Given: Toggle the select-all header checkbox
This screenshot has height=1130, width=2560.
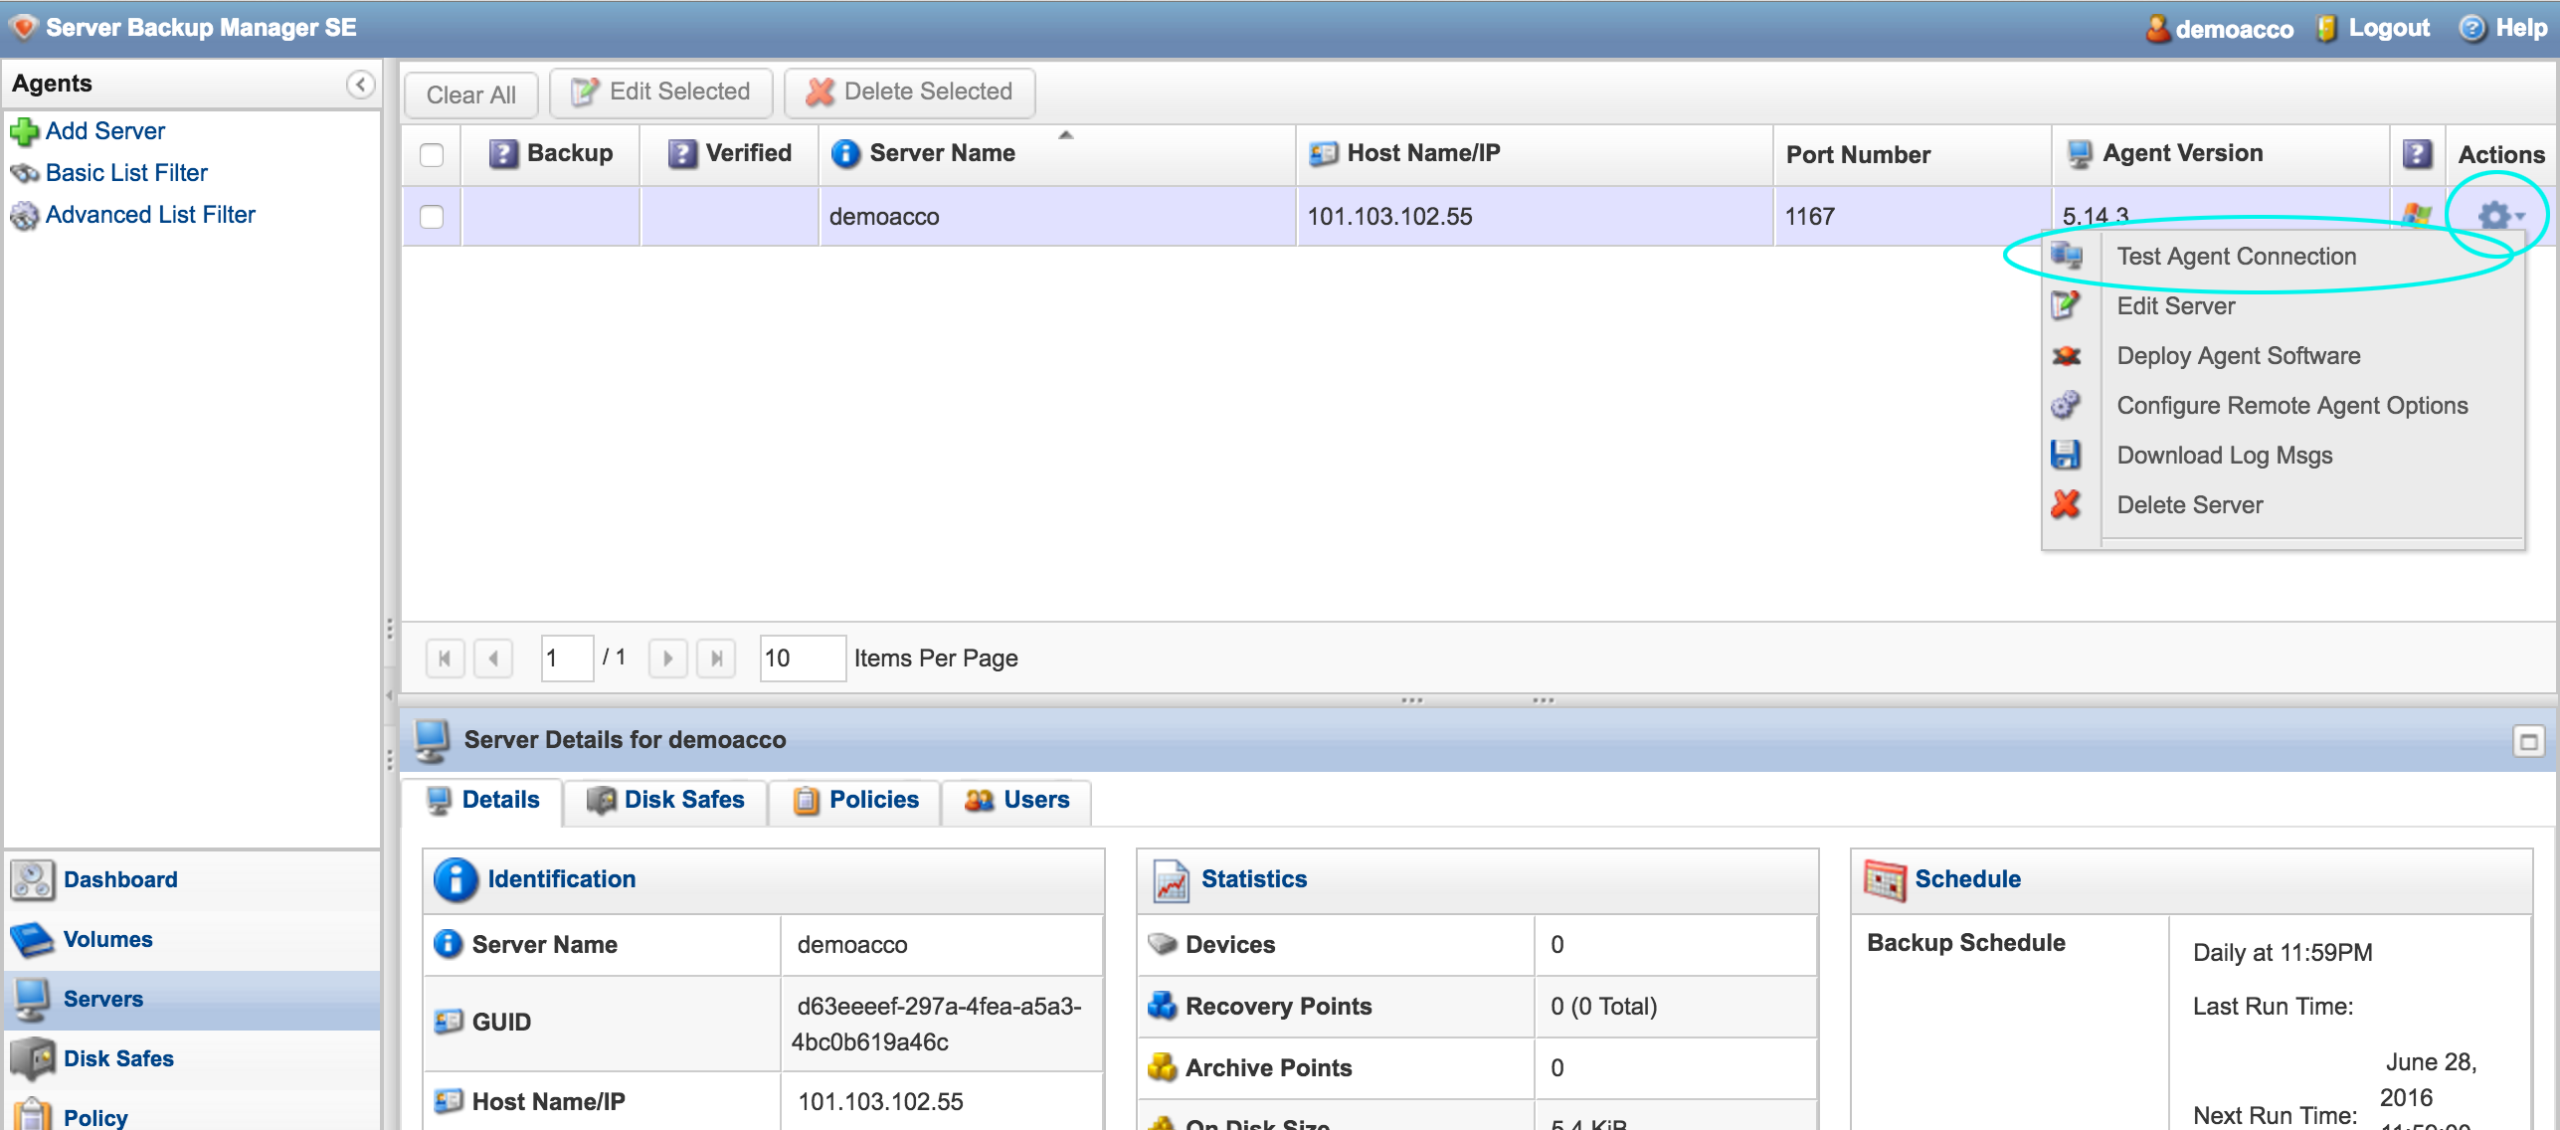Looking at the screenshot, I should coord(432,154).
